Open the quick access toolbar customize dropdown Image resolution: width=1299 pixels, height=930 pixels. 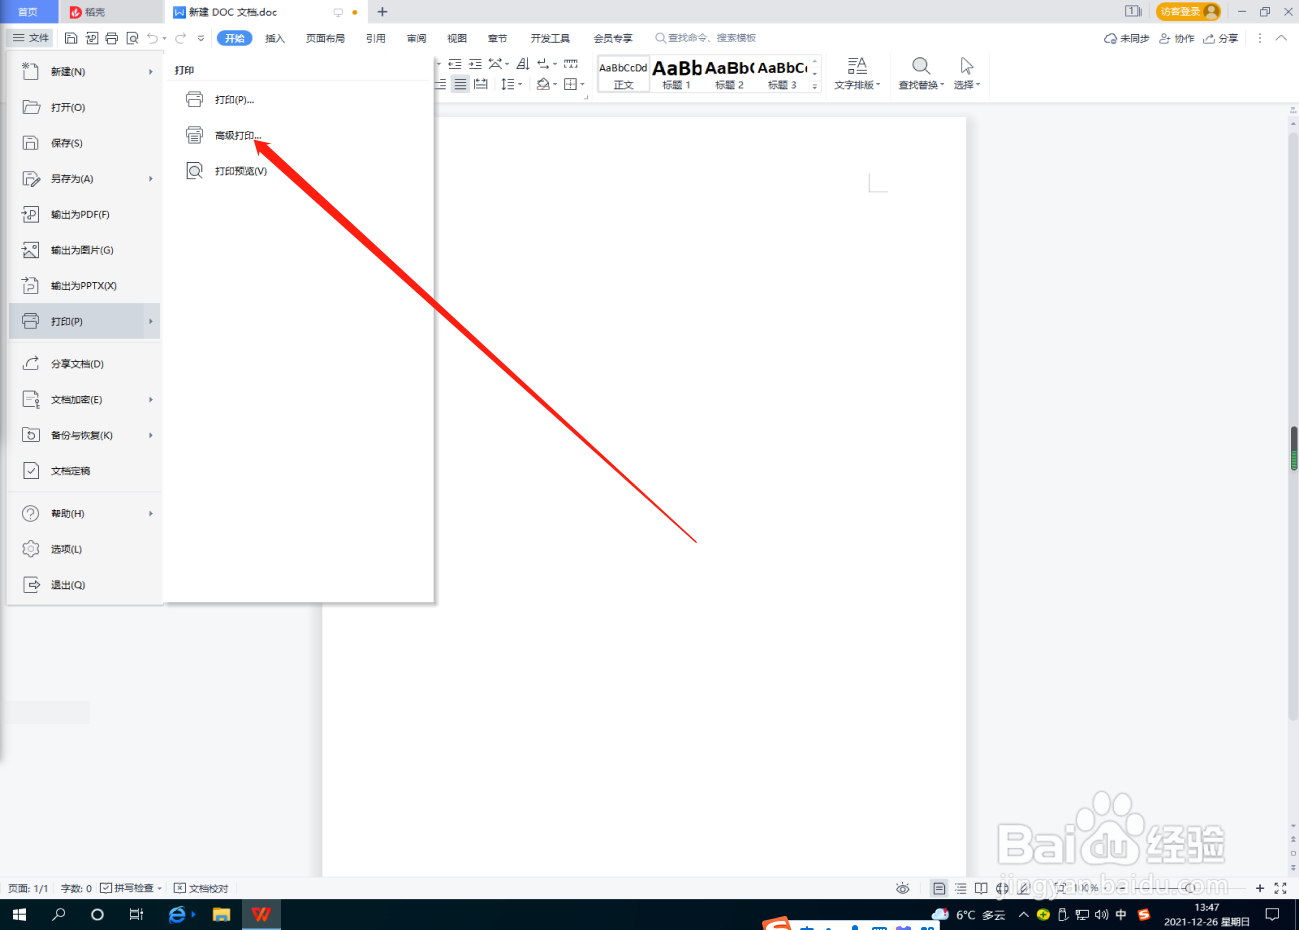tap(201, 38)
